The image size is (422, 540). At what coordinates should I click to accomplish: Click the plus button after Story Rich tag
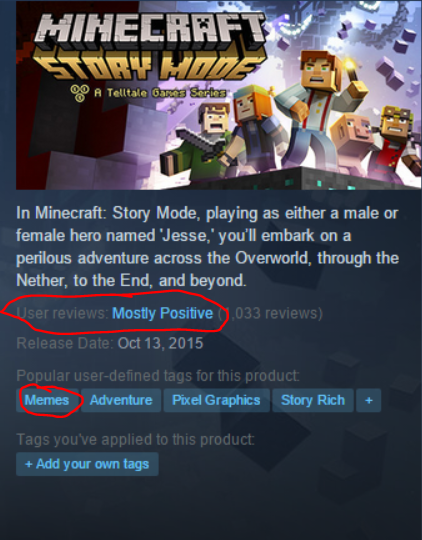tap(369, 400)
